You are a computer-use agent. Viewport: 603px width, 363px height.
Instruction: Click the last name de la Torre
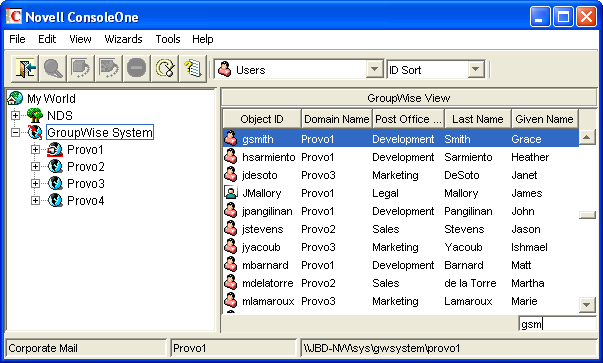[x=470, y=283]
